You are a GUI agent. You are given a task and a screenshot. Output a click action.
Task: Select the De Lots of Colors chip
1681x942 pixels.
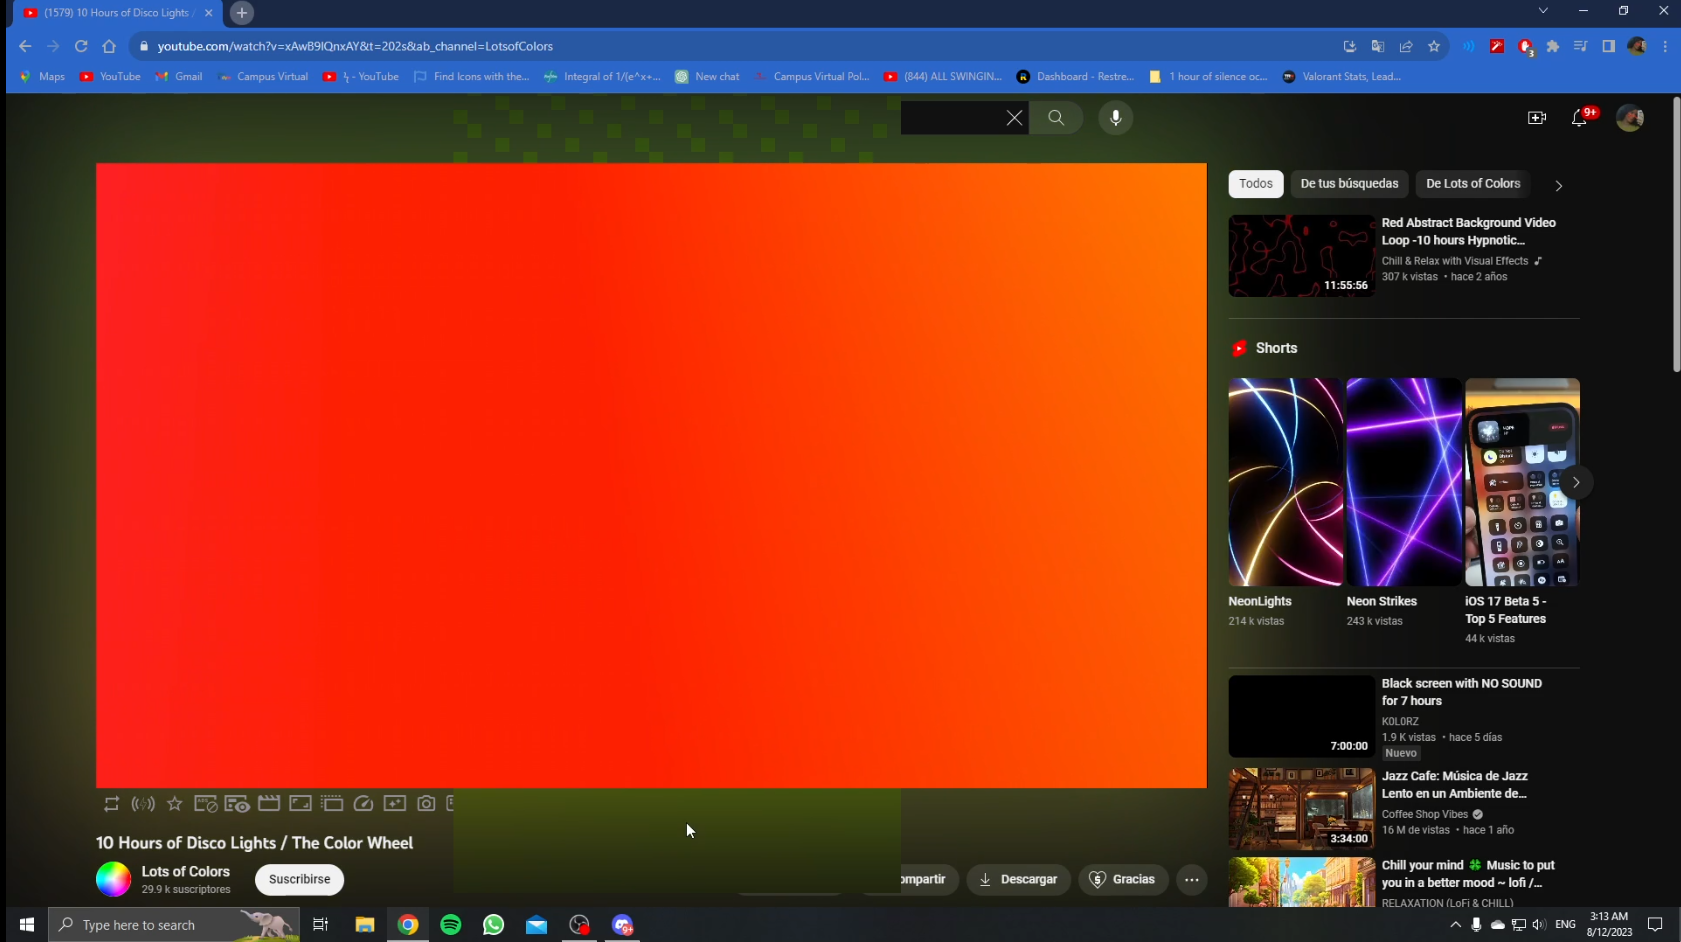coord(1473,184)
